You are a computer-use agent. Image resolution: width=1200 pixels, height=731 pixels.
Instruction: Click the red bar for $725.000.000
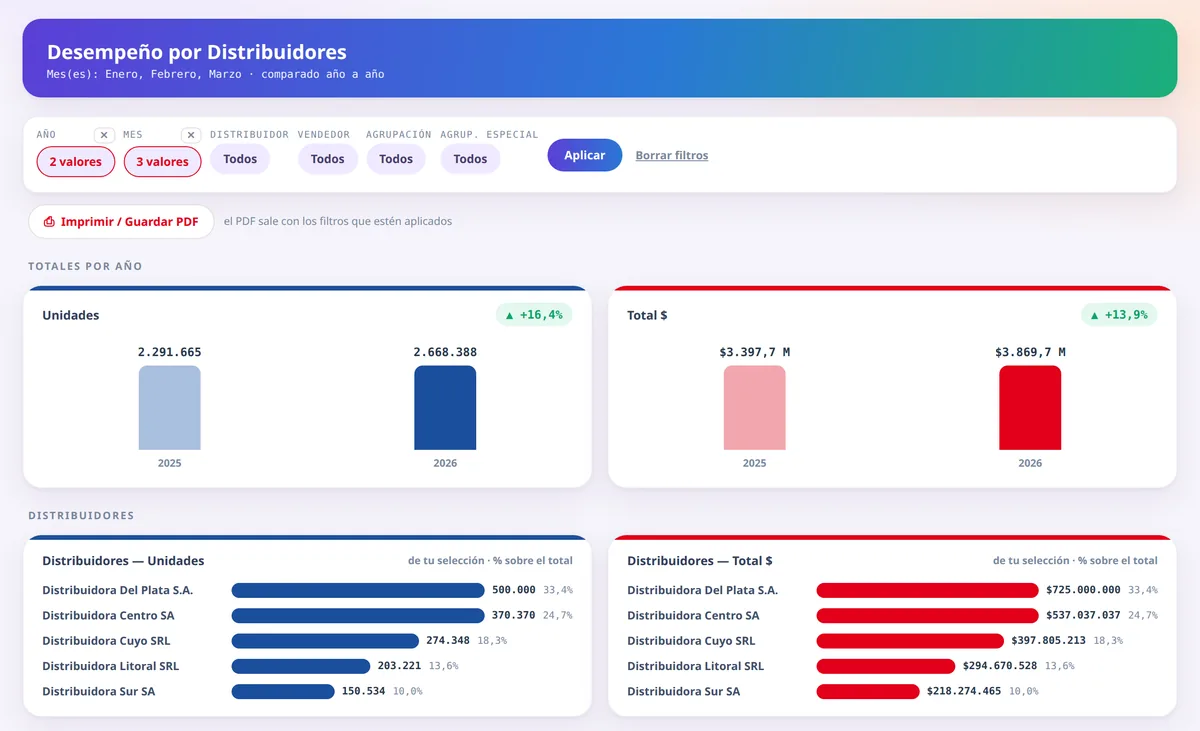pos(928,590)
